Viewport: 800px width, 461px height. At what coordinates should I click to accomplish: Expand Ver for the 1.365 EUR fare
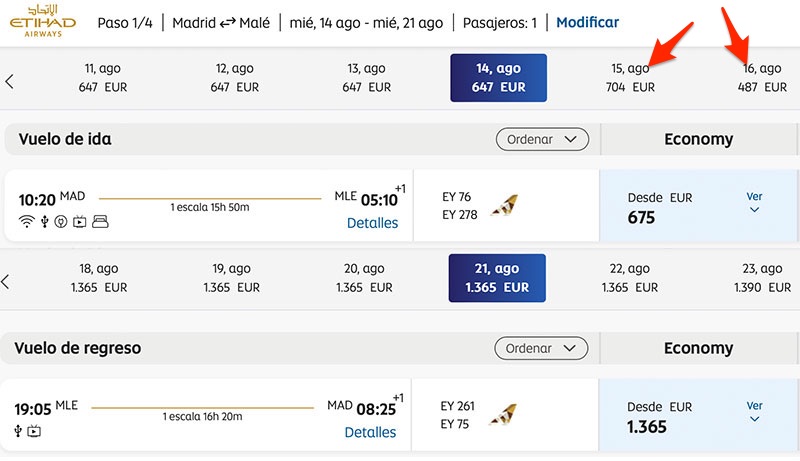754,412
